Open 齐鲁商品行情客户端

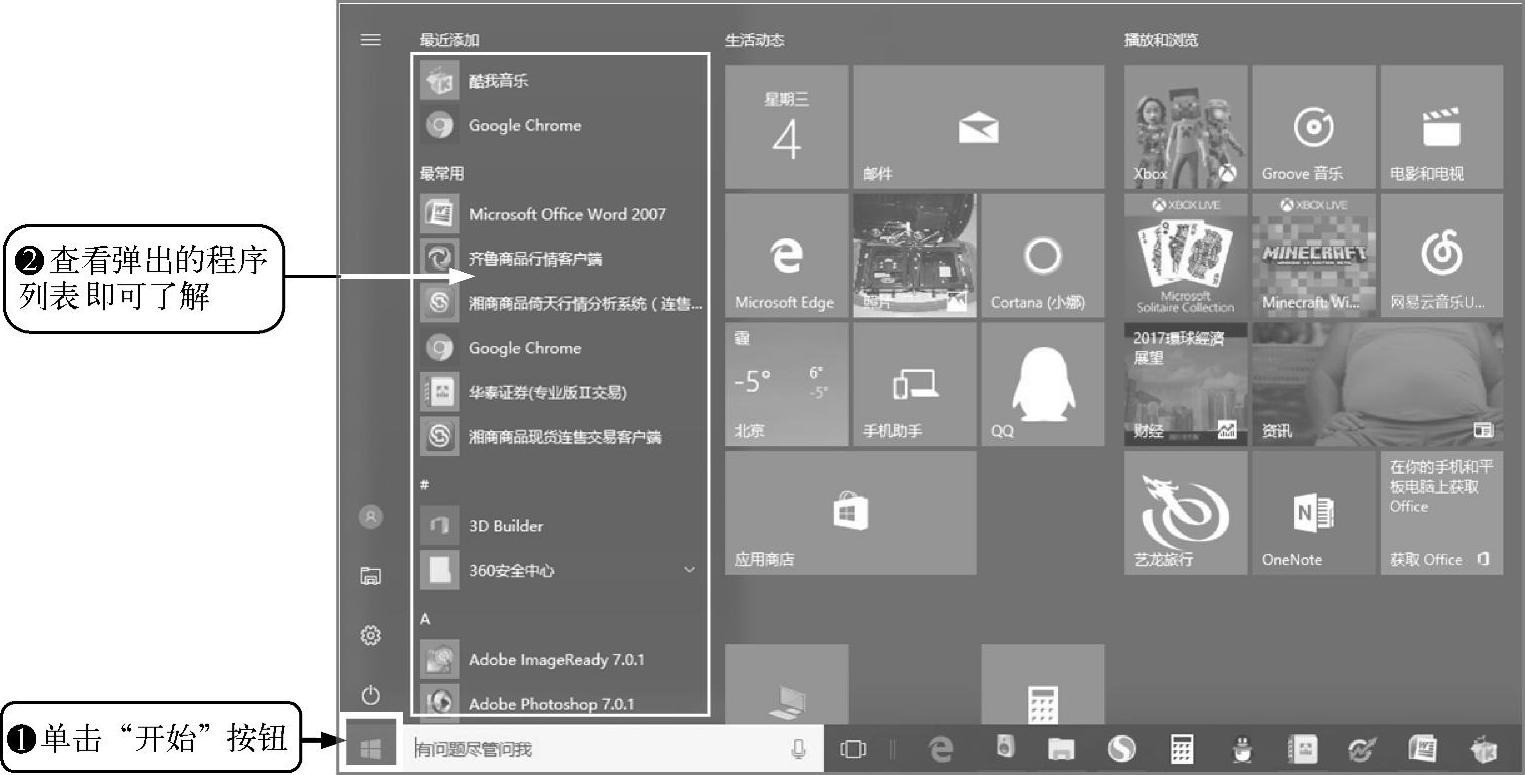pyautogui.click(x=560, y=259)
